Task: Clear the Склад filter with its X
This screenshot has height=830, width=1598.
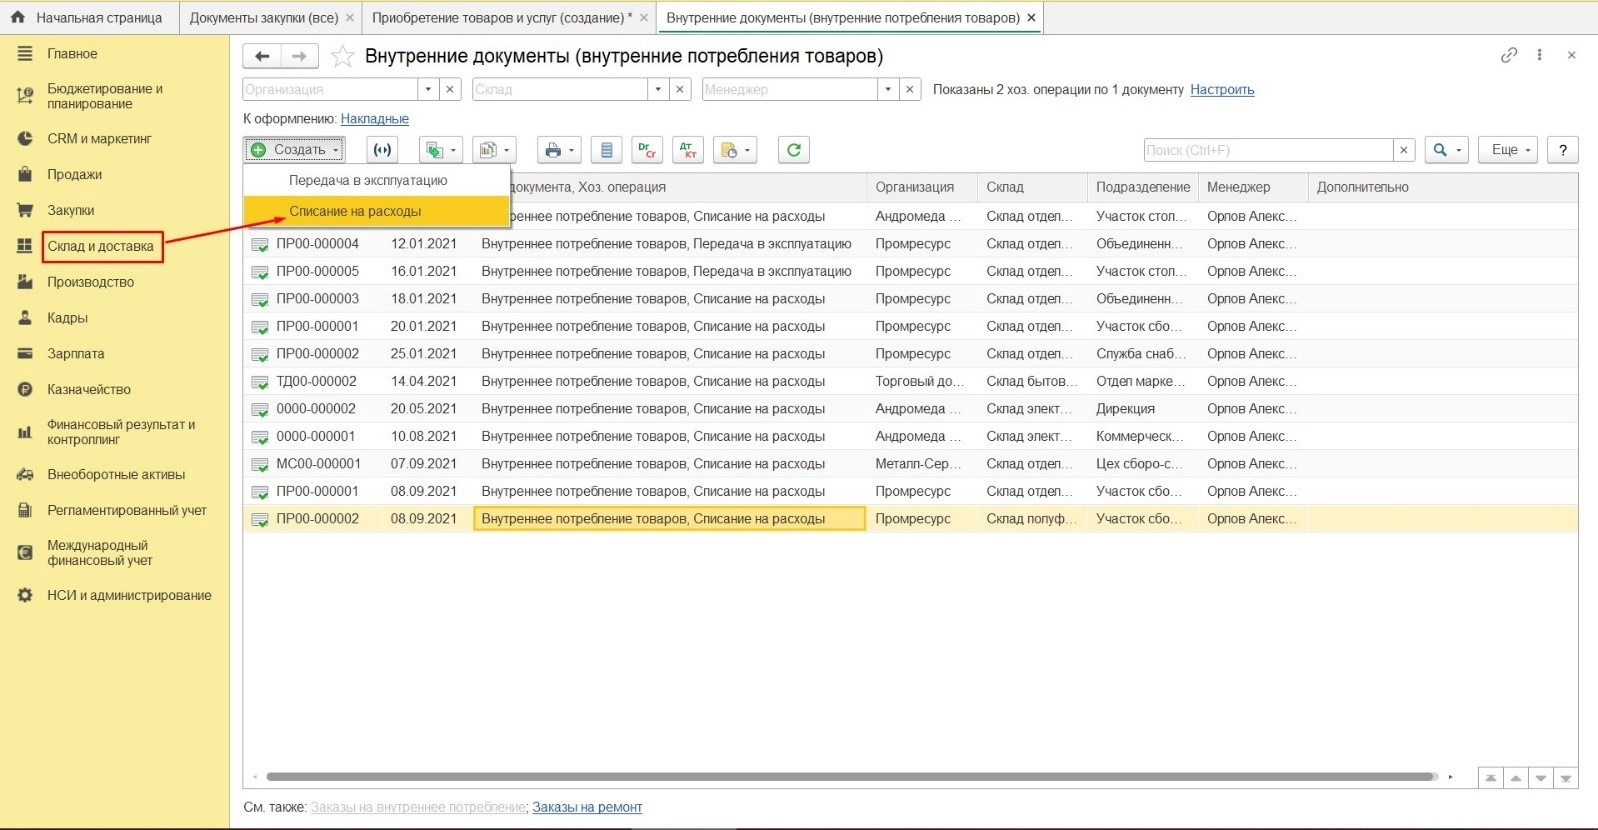Action: (x=680, y=89)
